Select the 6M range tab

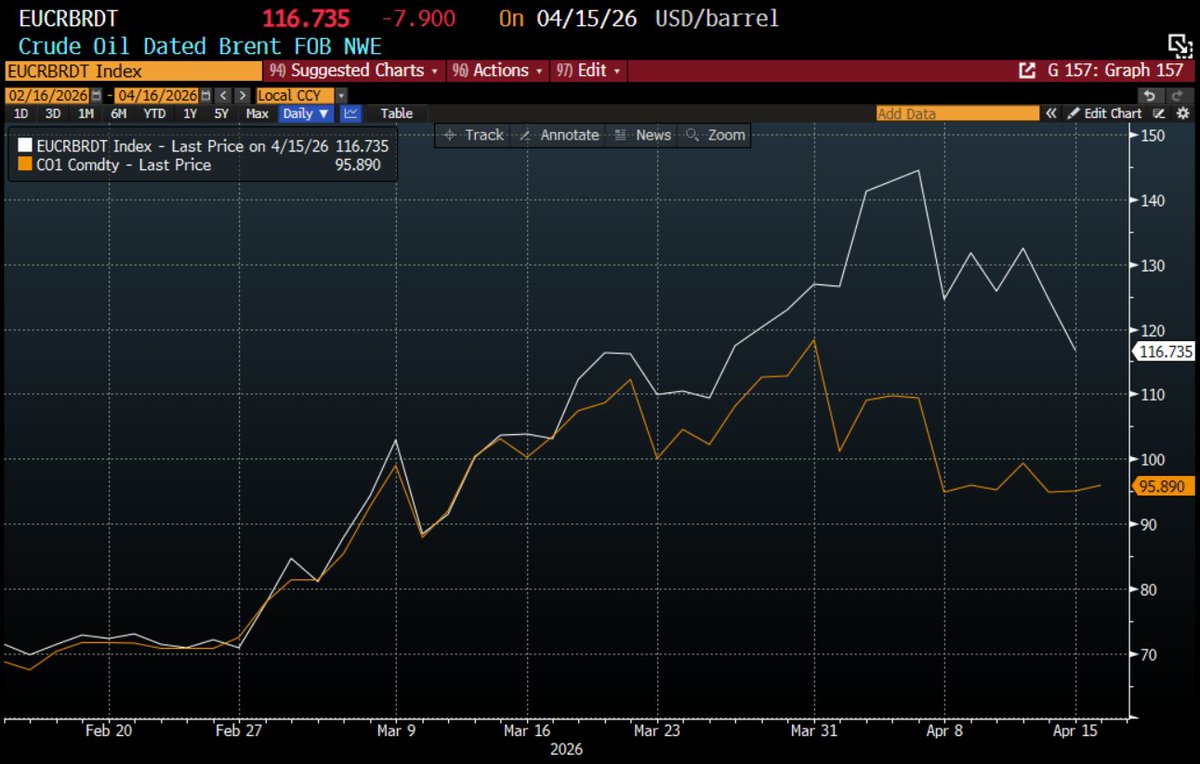pos(119,113)
